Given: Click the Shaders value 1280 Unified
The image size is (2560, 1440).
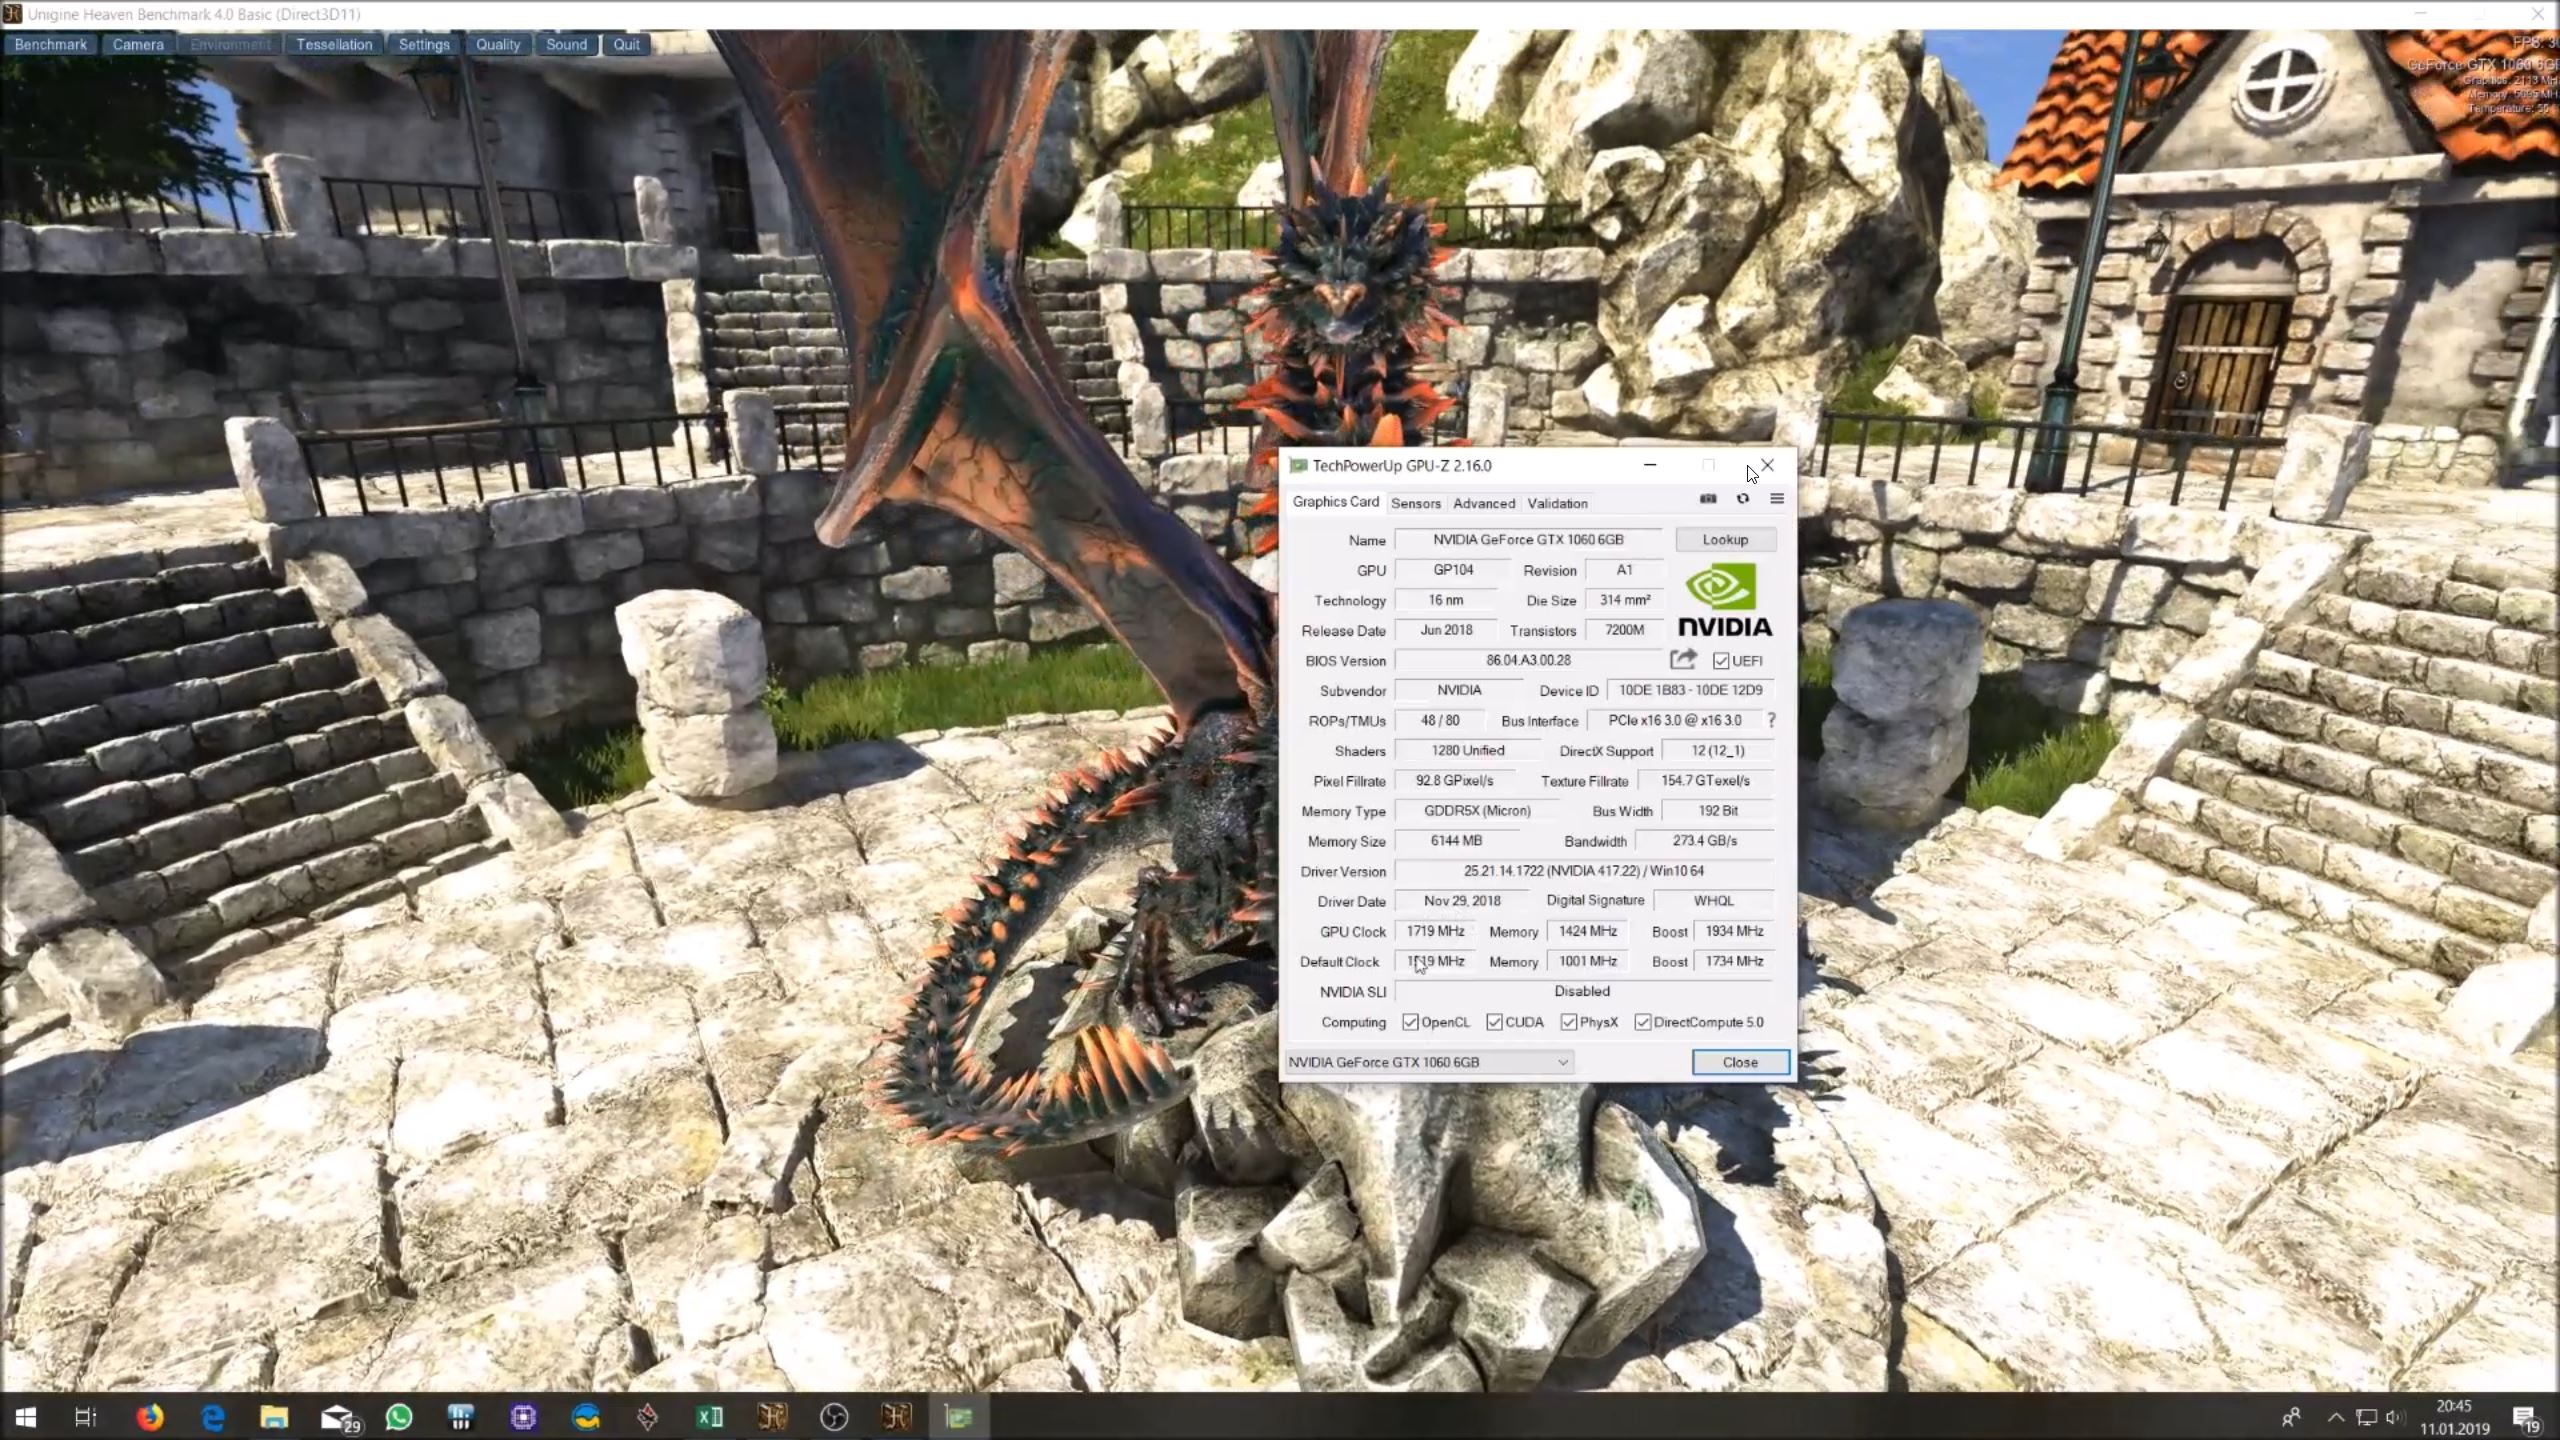Looking at the screenshot, I should tap(1467, 751).
